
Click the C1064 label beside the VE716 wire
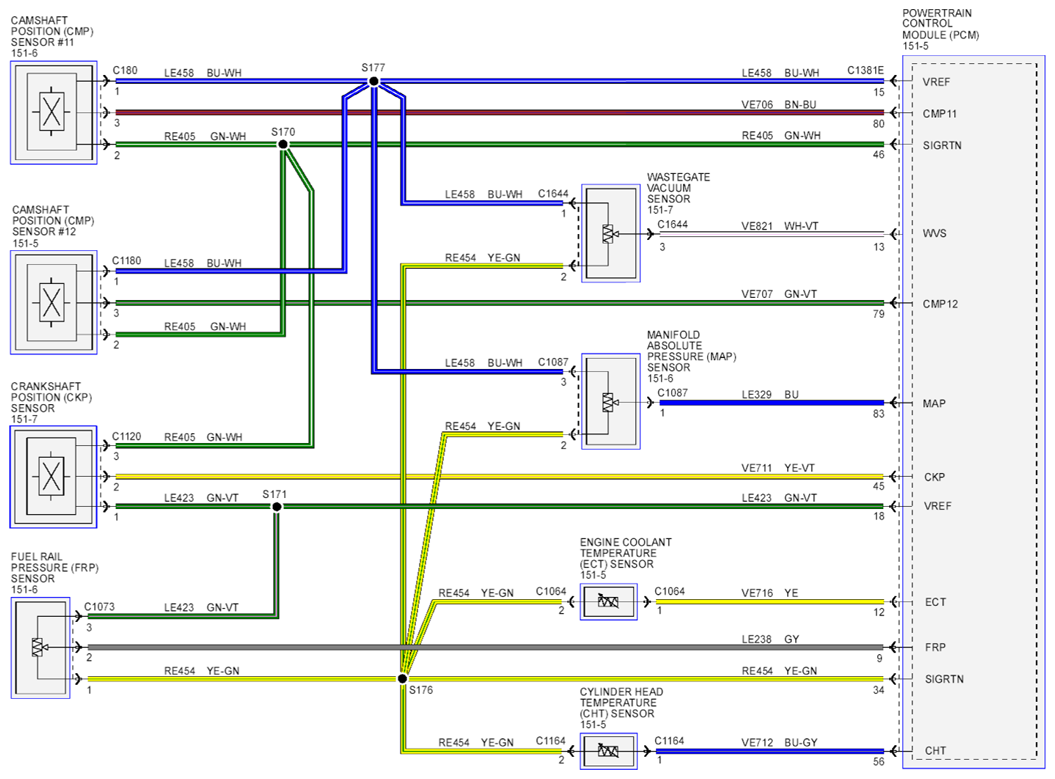(669, 591)
